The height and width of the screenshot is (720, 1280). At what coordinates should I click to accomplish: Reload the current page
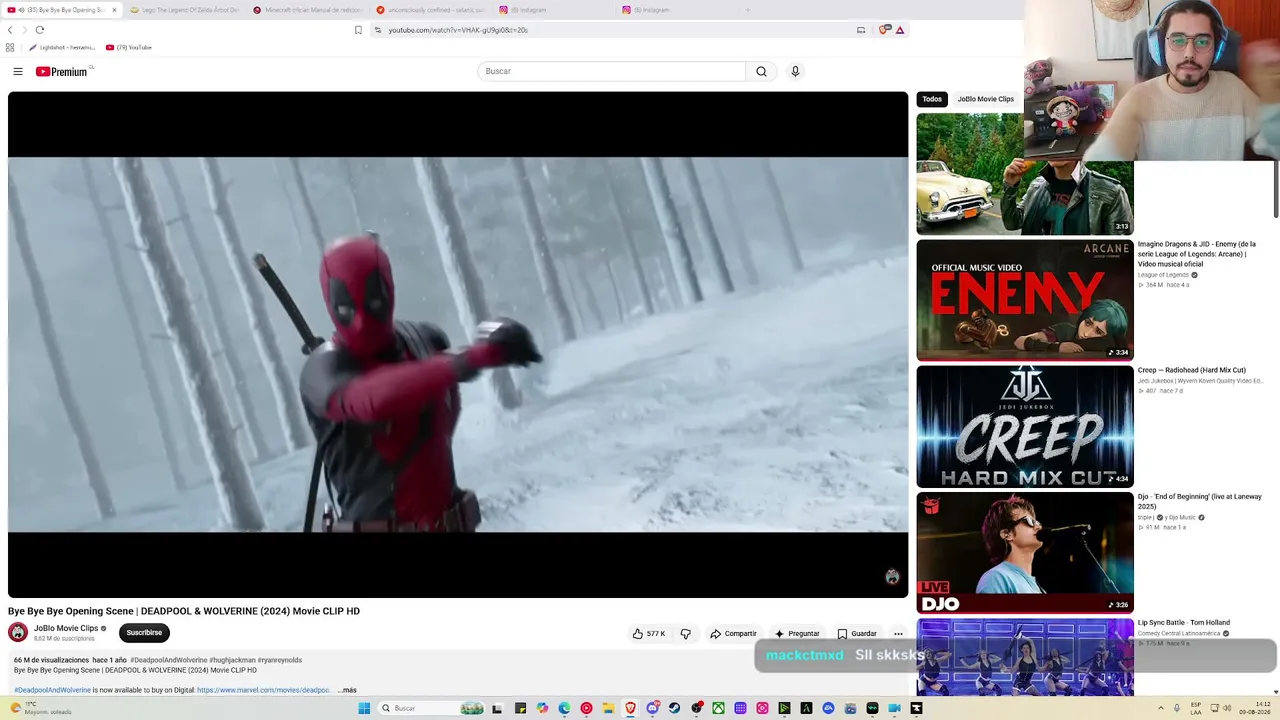pyautogui.click(x=40, y=30)
